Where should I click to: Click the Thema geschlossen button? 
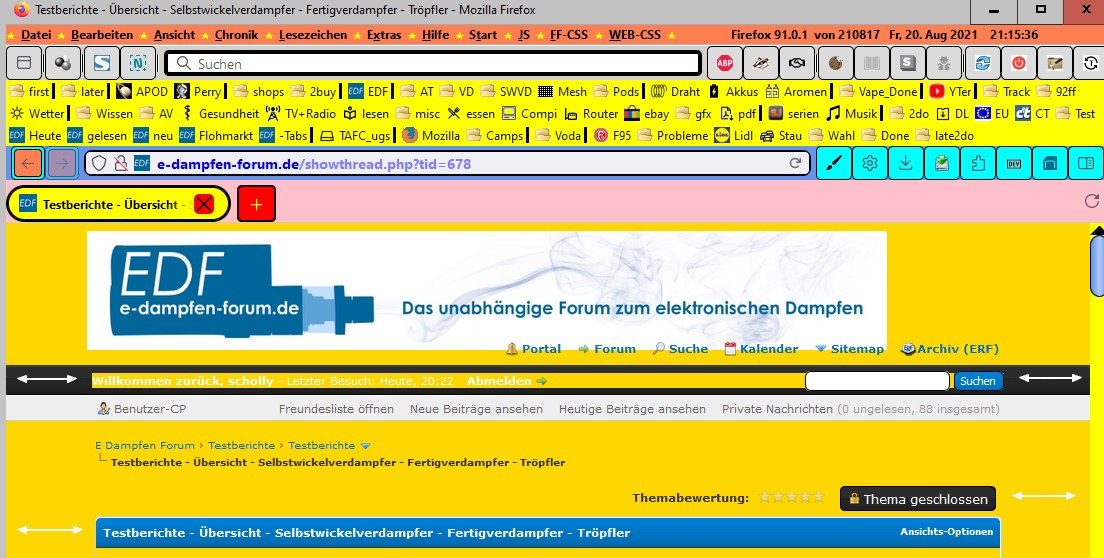pos(918,499)
